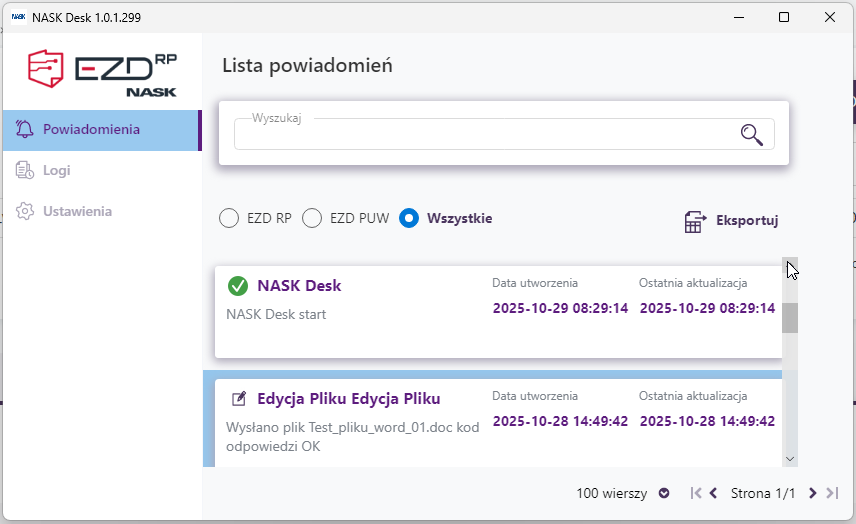Open the Ustawienia tab in sidebar
The image size is (856, 524).
pos(77,212)
